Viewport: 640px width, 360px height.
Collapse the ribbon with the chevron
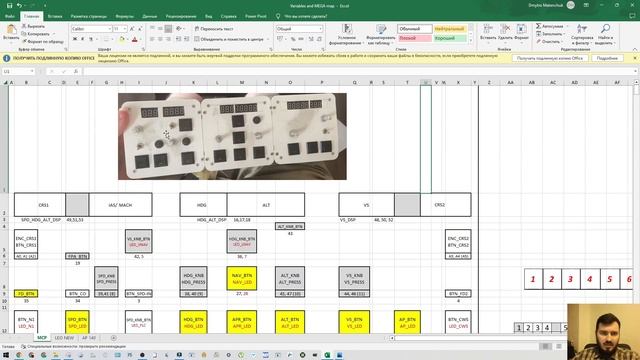tap(635, 49)
